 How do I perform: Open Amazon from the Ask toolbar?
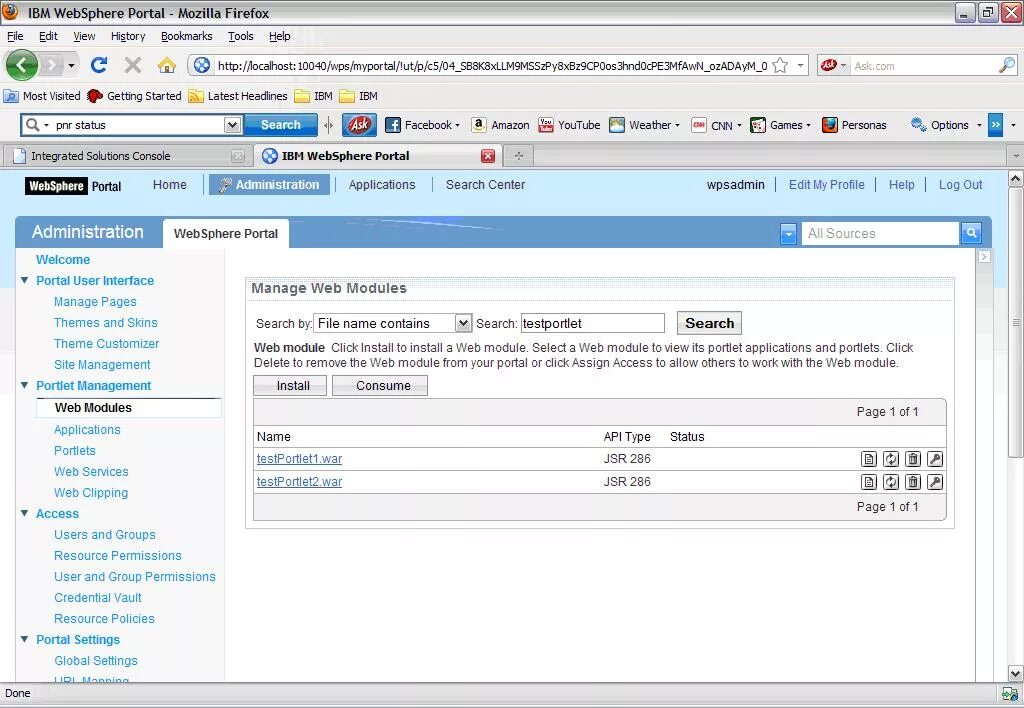500,125
